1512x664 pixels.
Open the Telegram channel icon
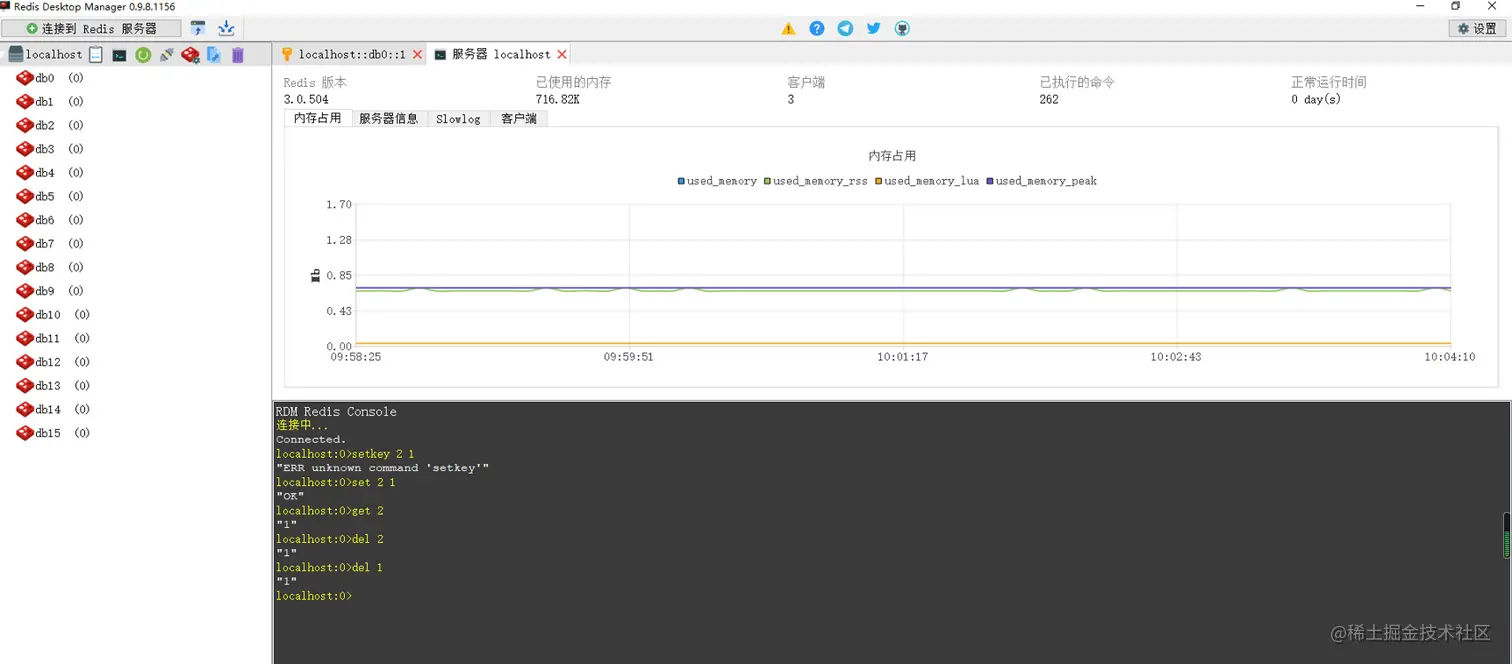845,29
